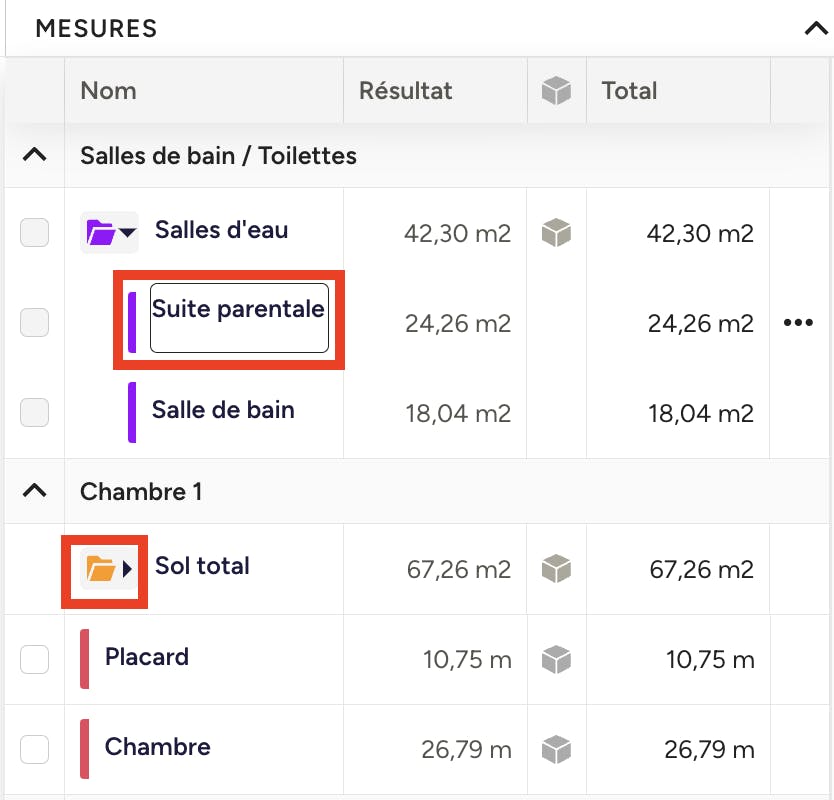The height and width of the screenshot is (800, 834).
Task: Collapse the Salles de bain / Toilettes group
Action: coord(35,155)
